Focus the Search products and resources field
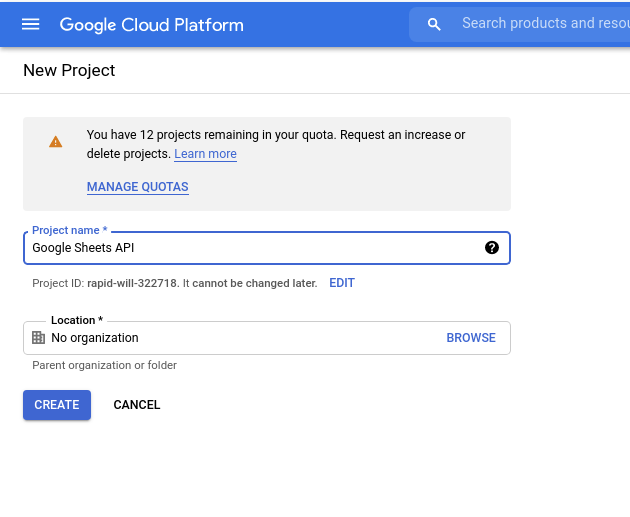Viewport: 630px width, 517px height. [520, 24]
